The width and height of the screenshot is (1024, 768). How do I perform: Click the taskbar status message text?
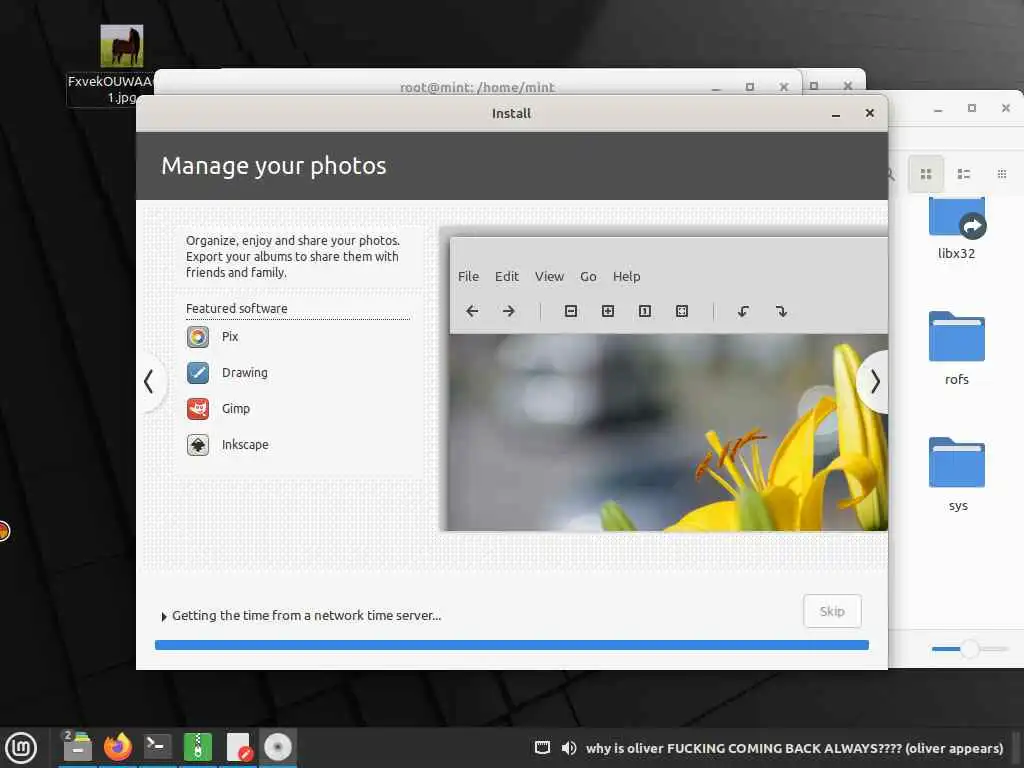794,748
